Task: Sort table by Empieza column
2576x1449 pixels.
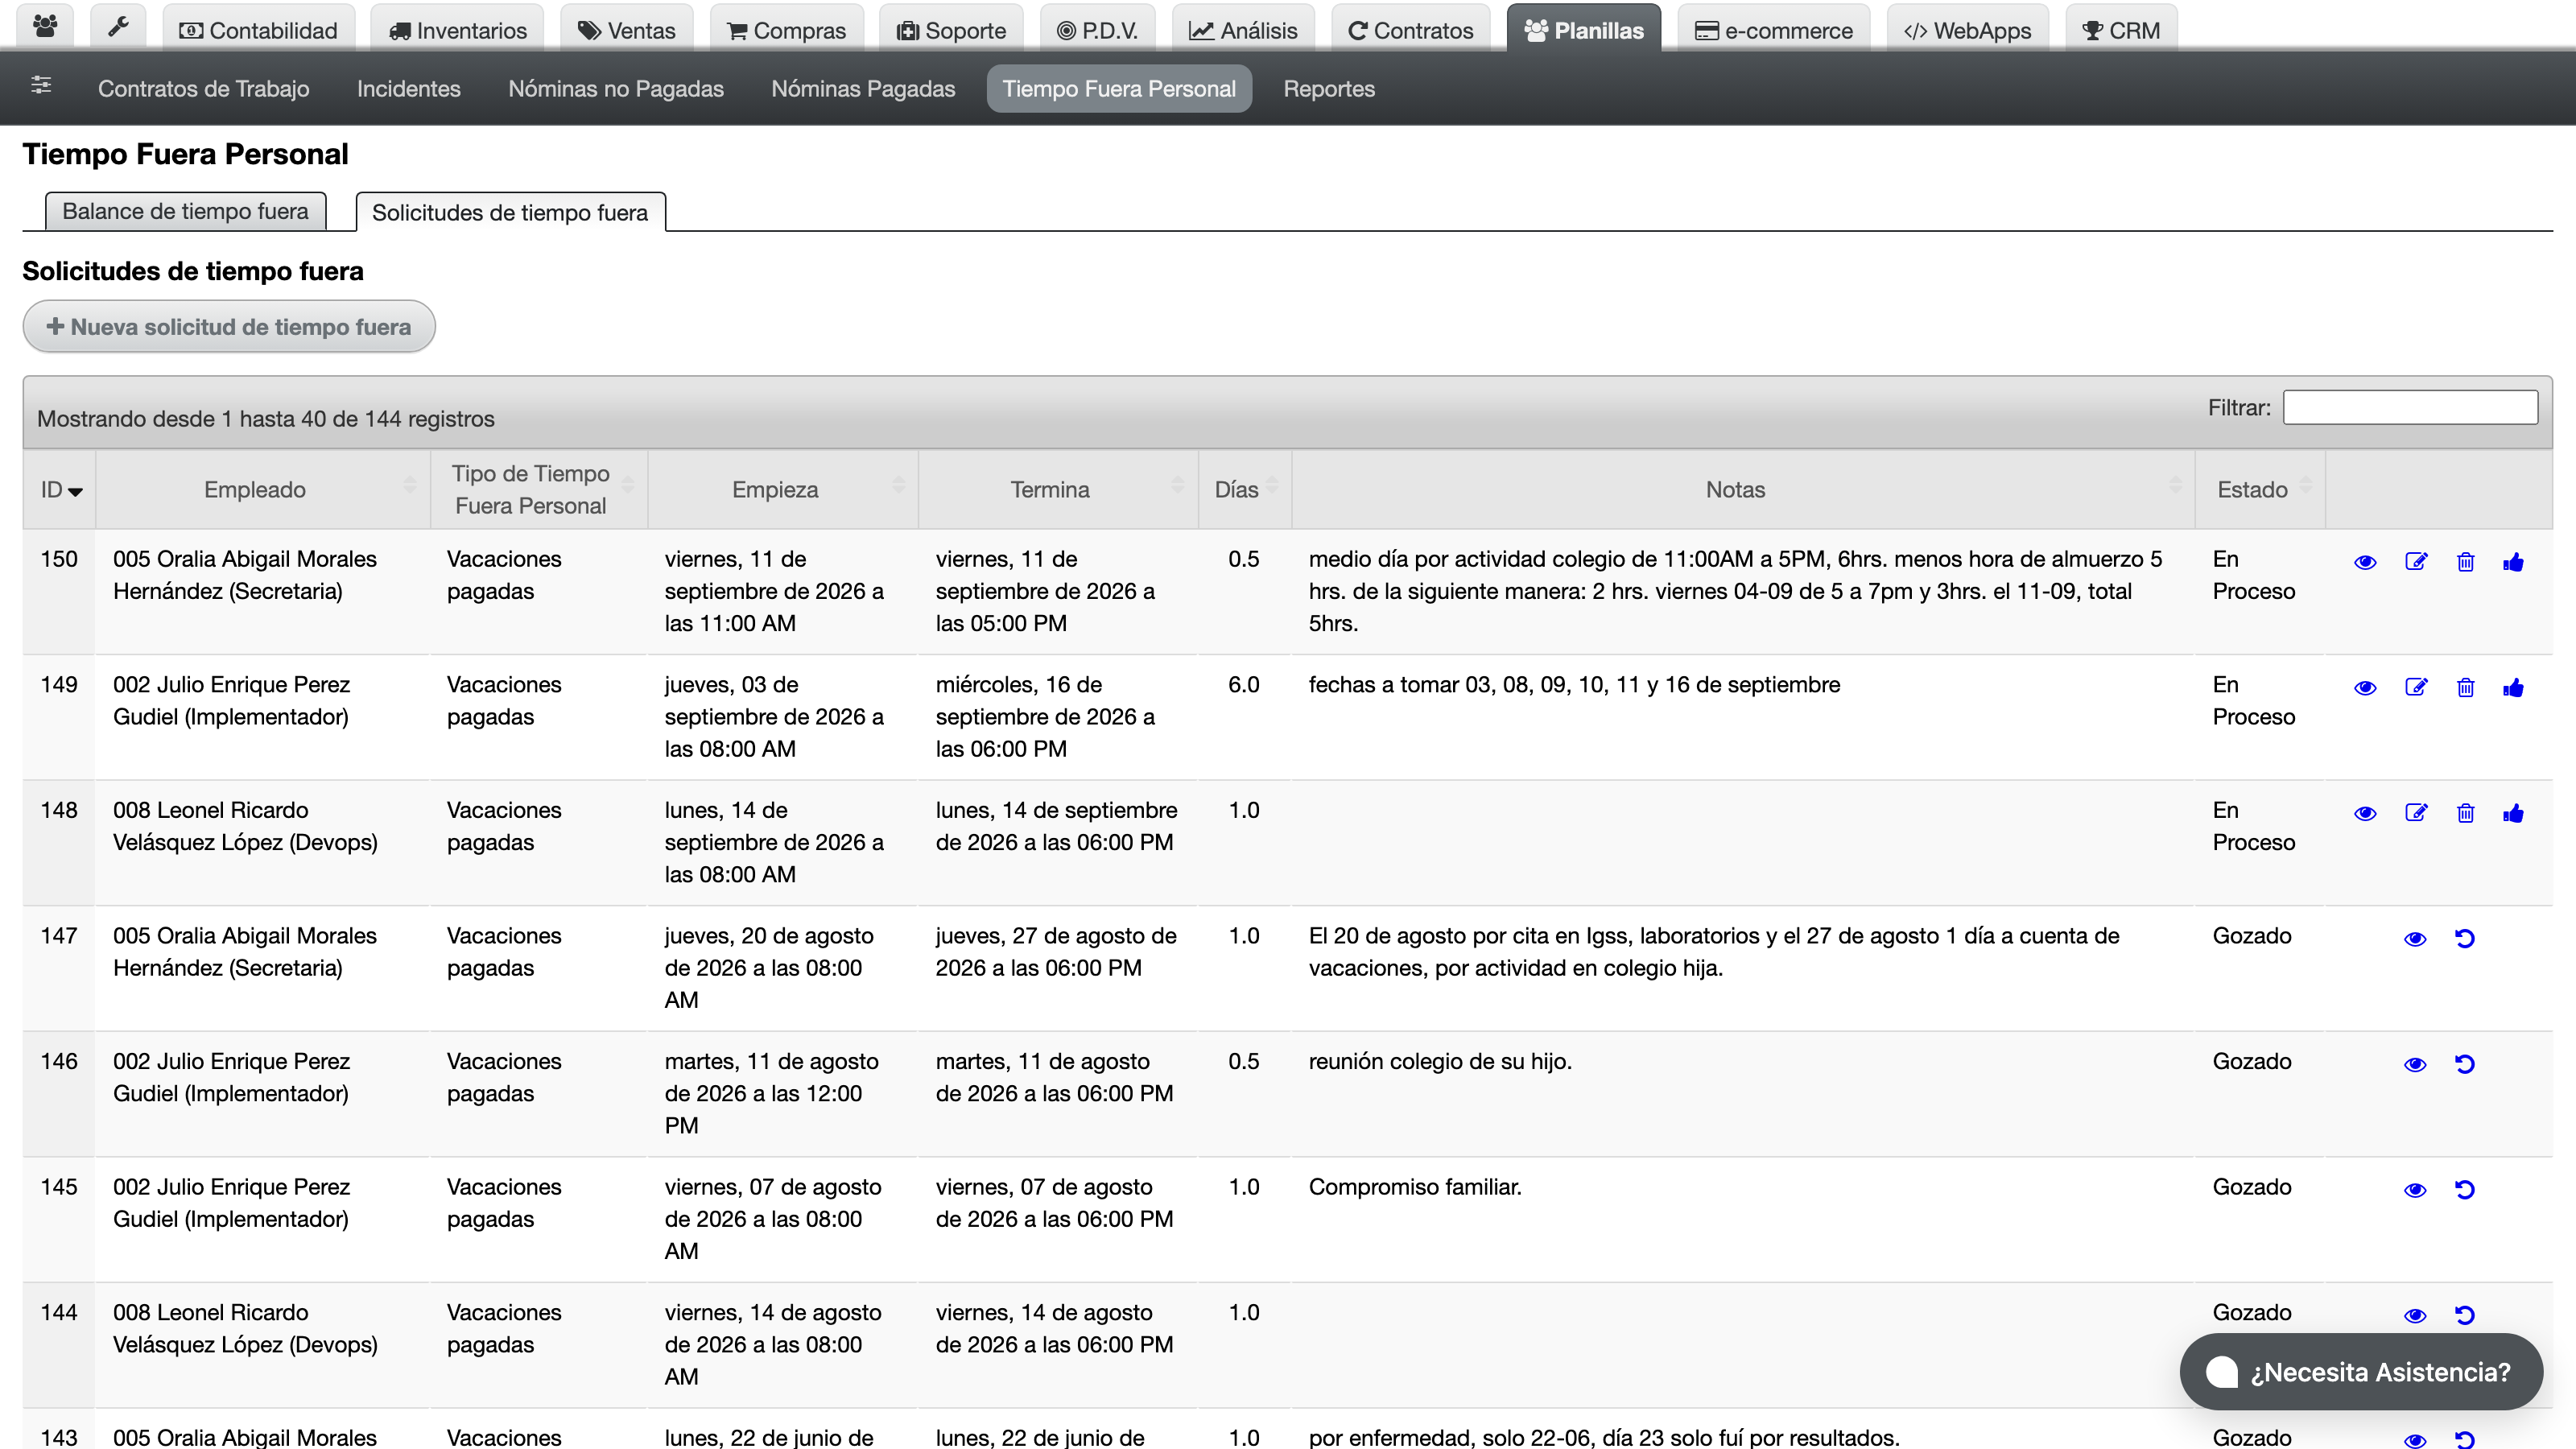Action: (x=783, y=490)
